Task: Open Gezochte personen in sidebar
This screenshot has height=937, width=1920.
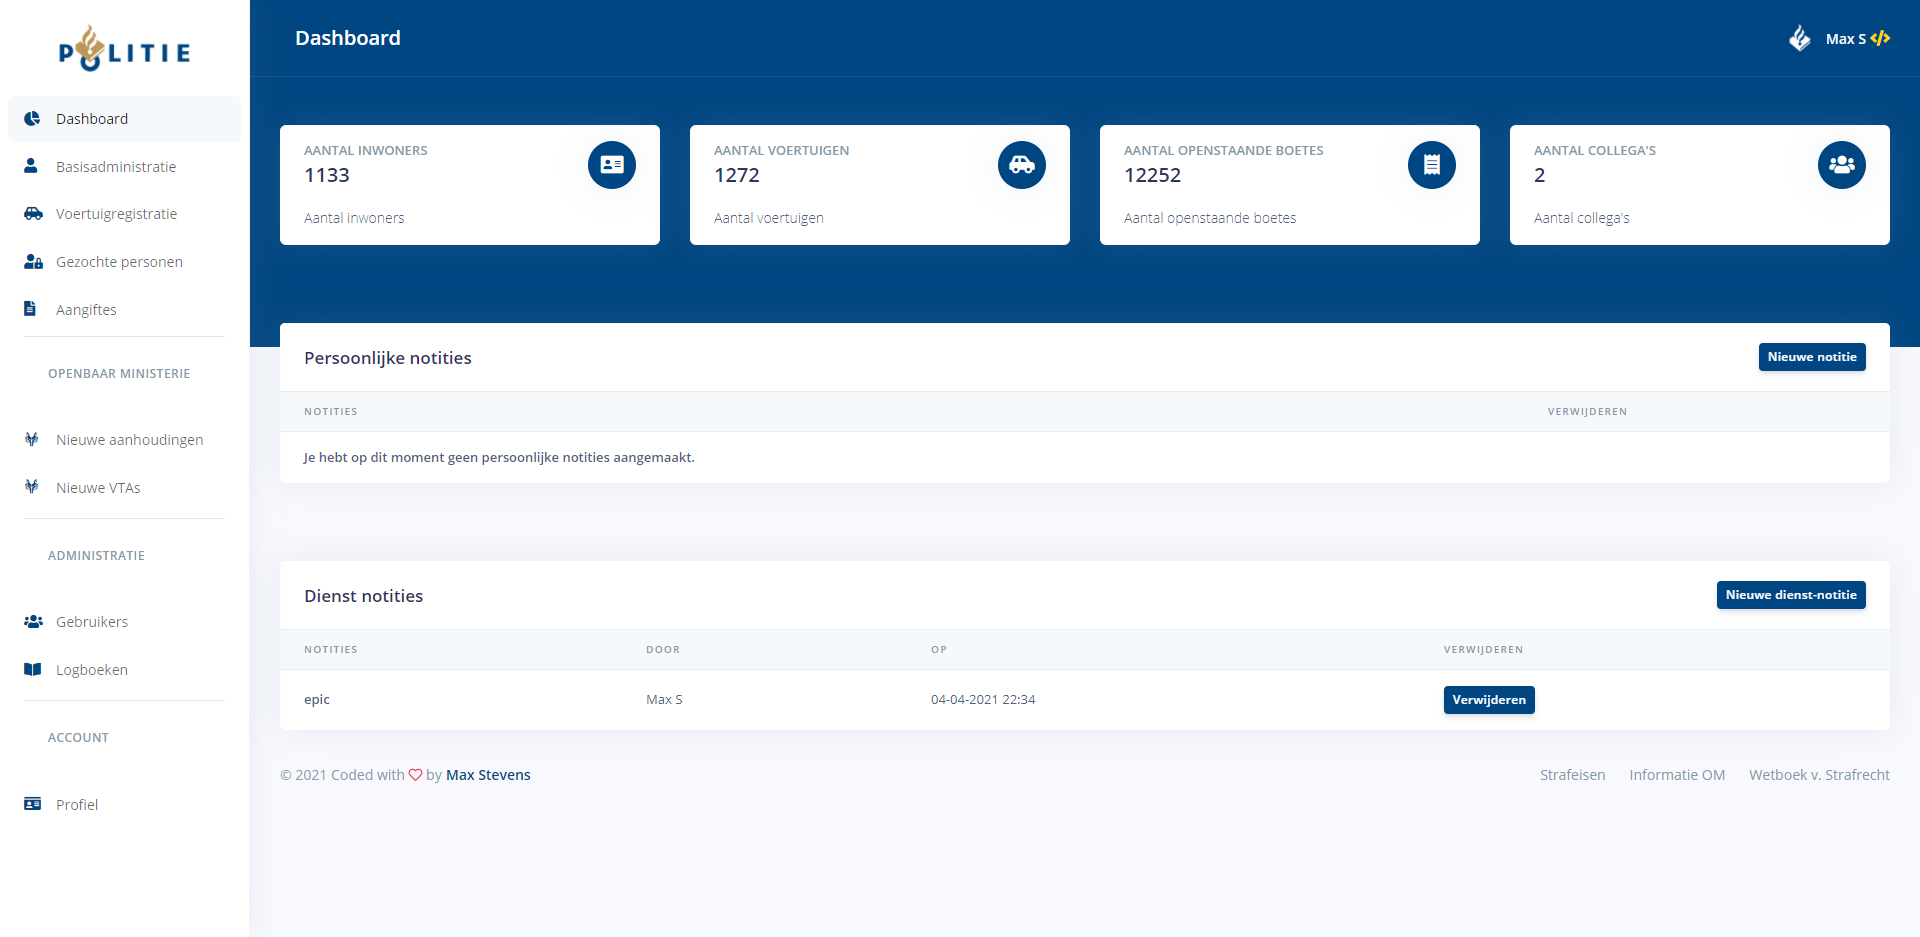Action: (119, 262)
